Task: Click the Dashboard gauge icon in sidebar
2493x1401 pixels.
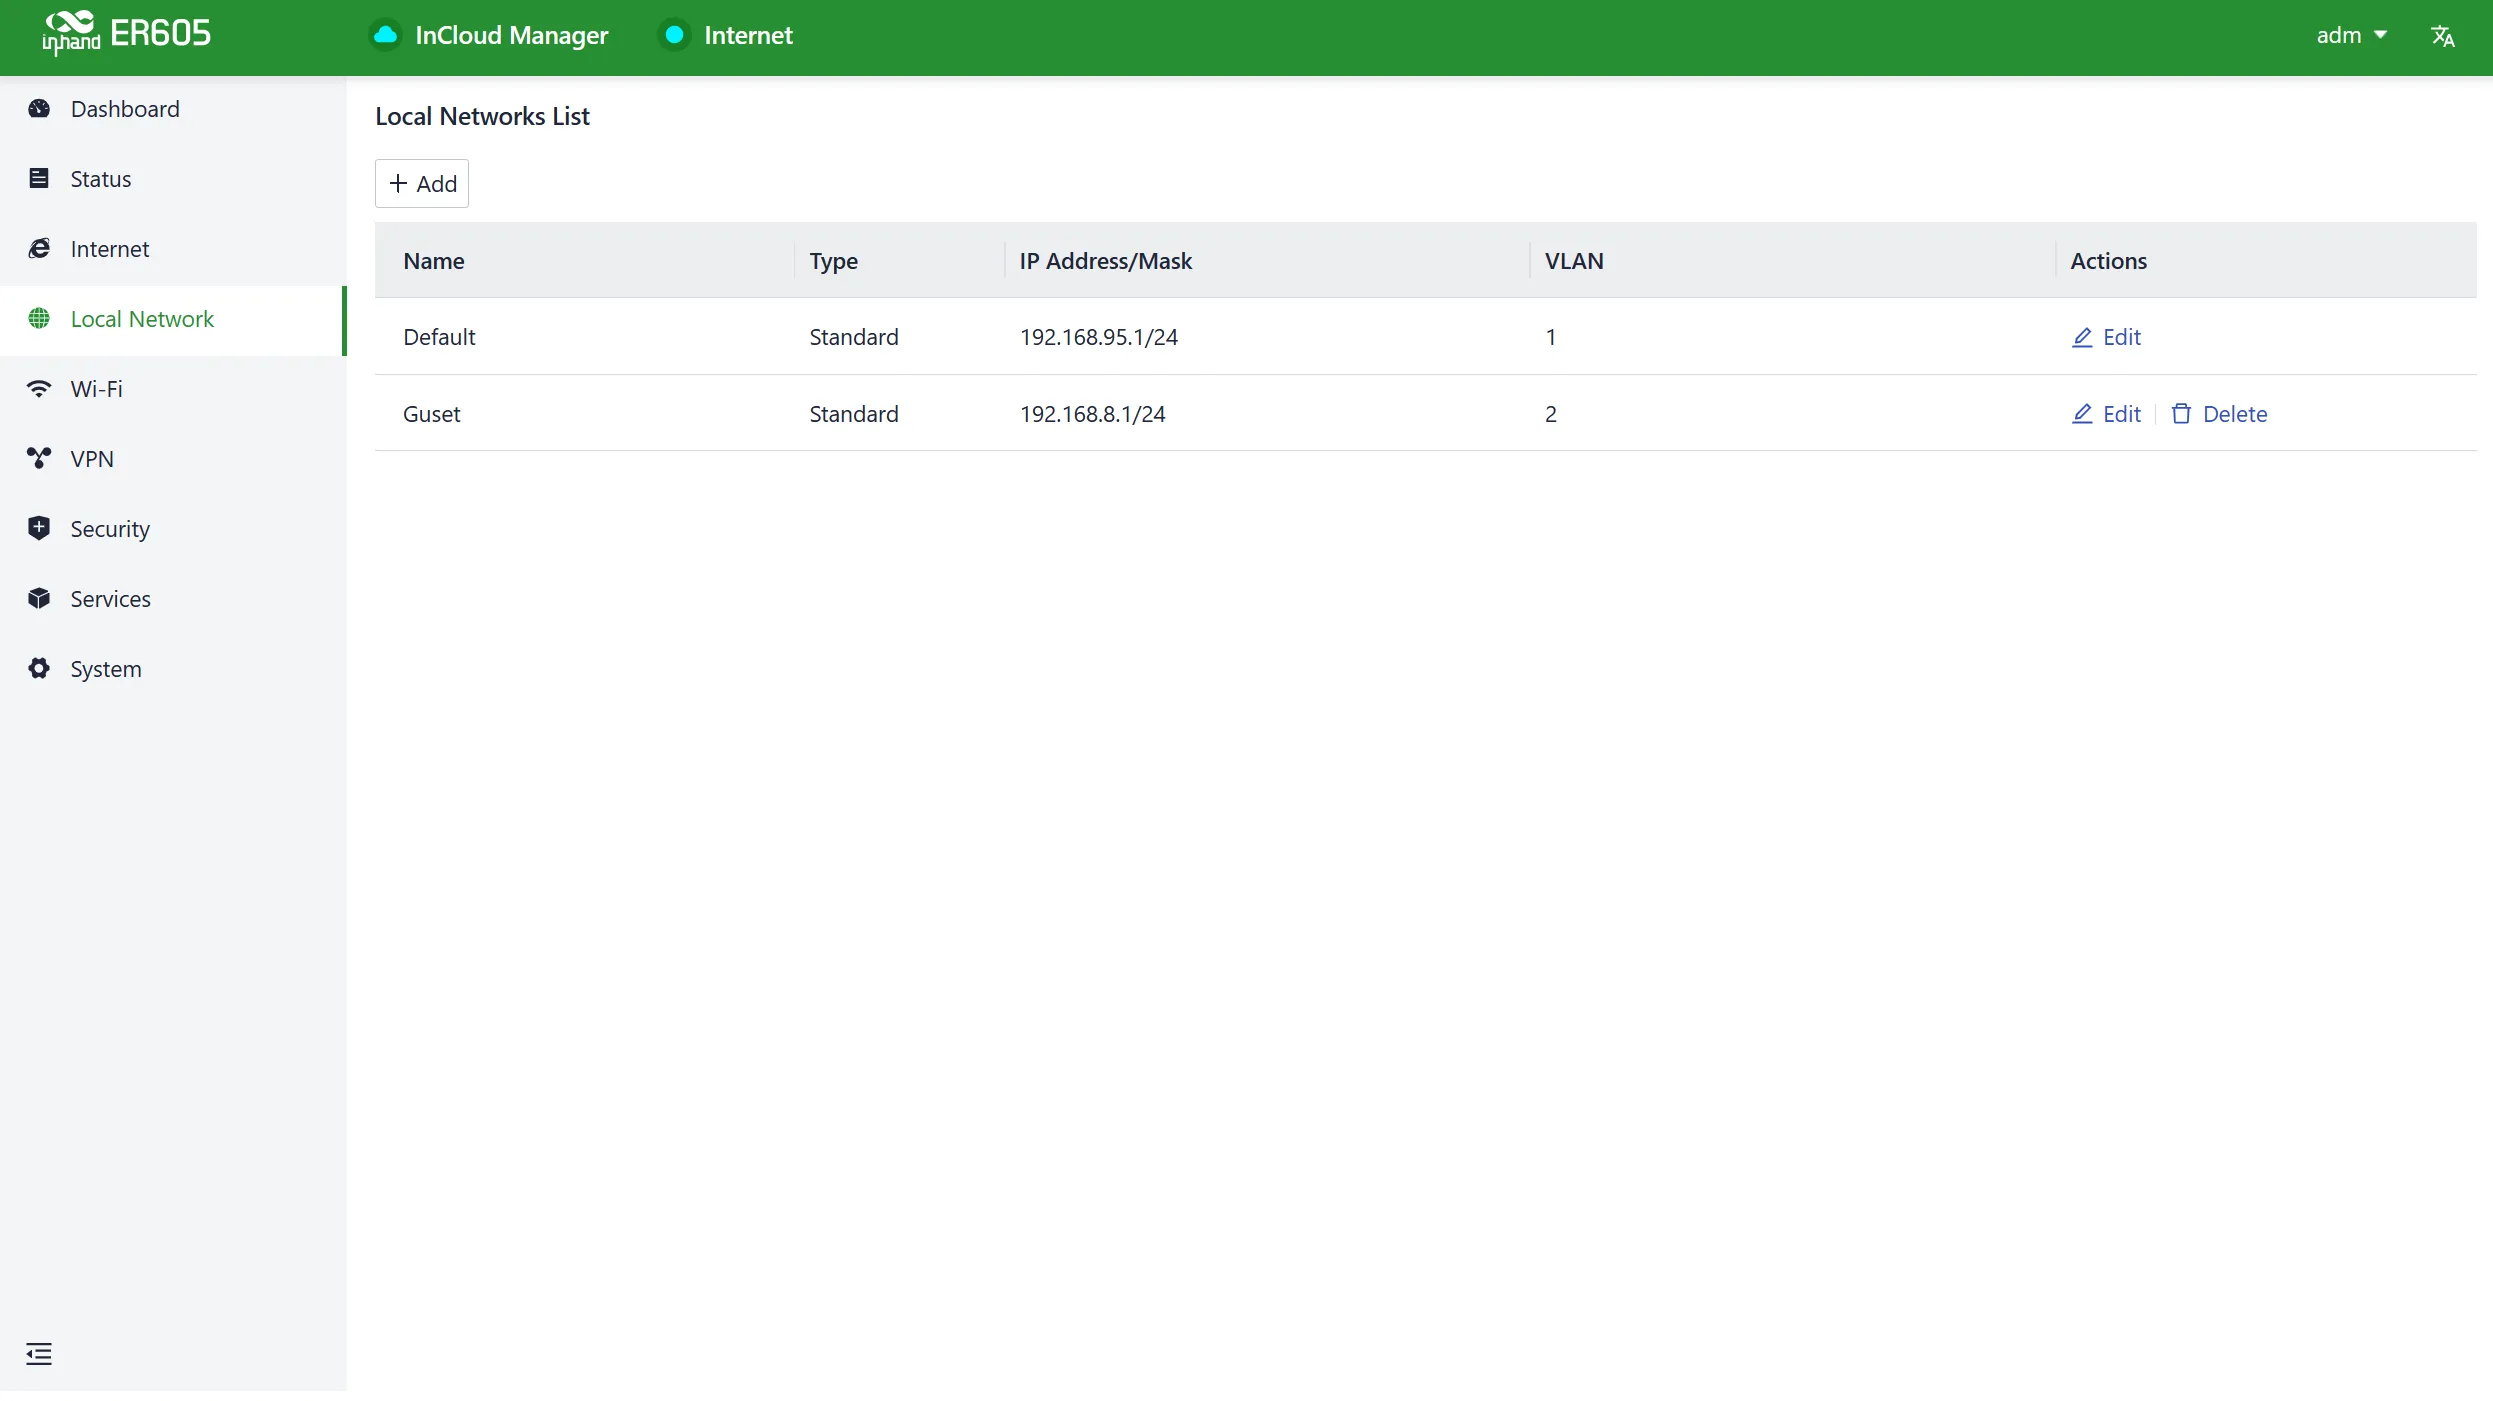Action: (x=39, y=109)
